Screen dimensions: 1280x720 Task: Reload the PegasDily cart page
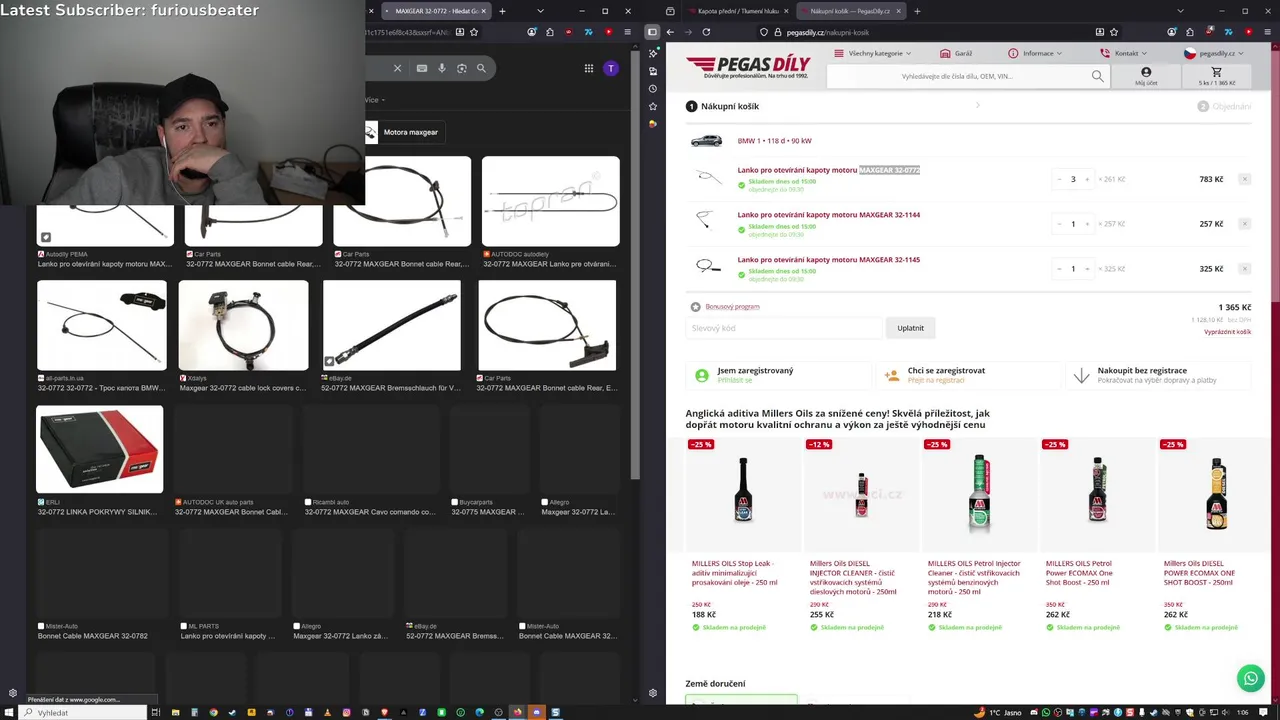(x=706, y=32)
